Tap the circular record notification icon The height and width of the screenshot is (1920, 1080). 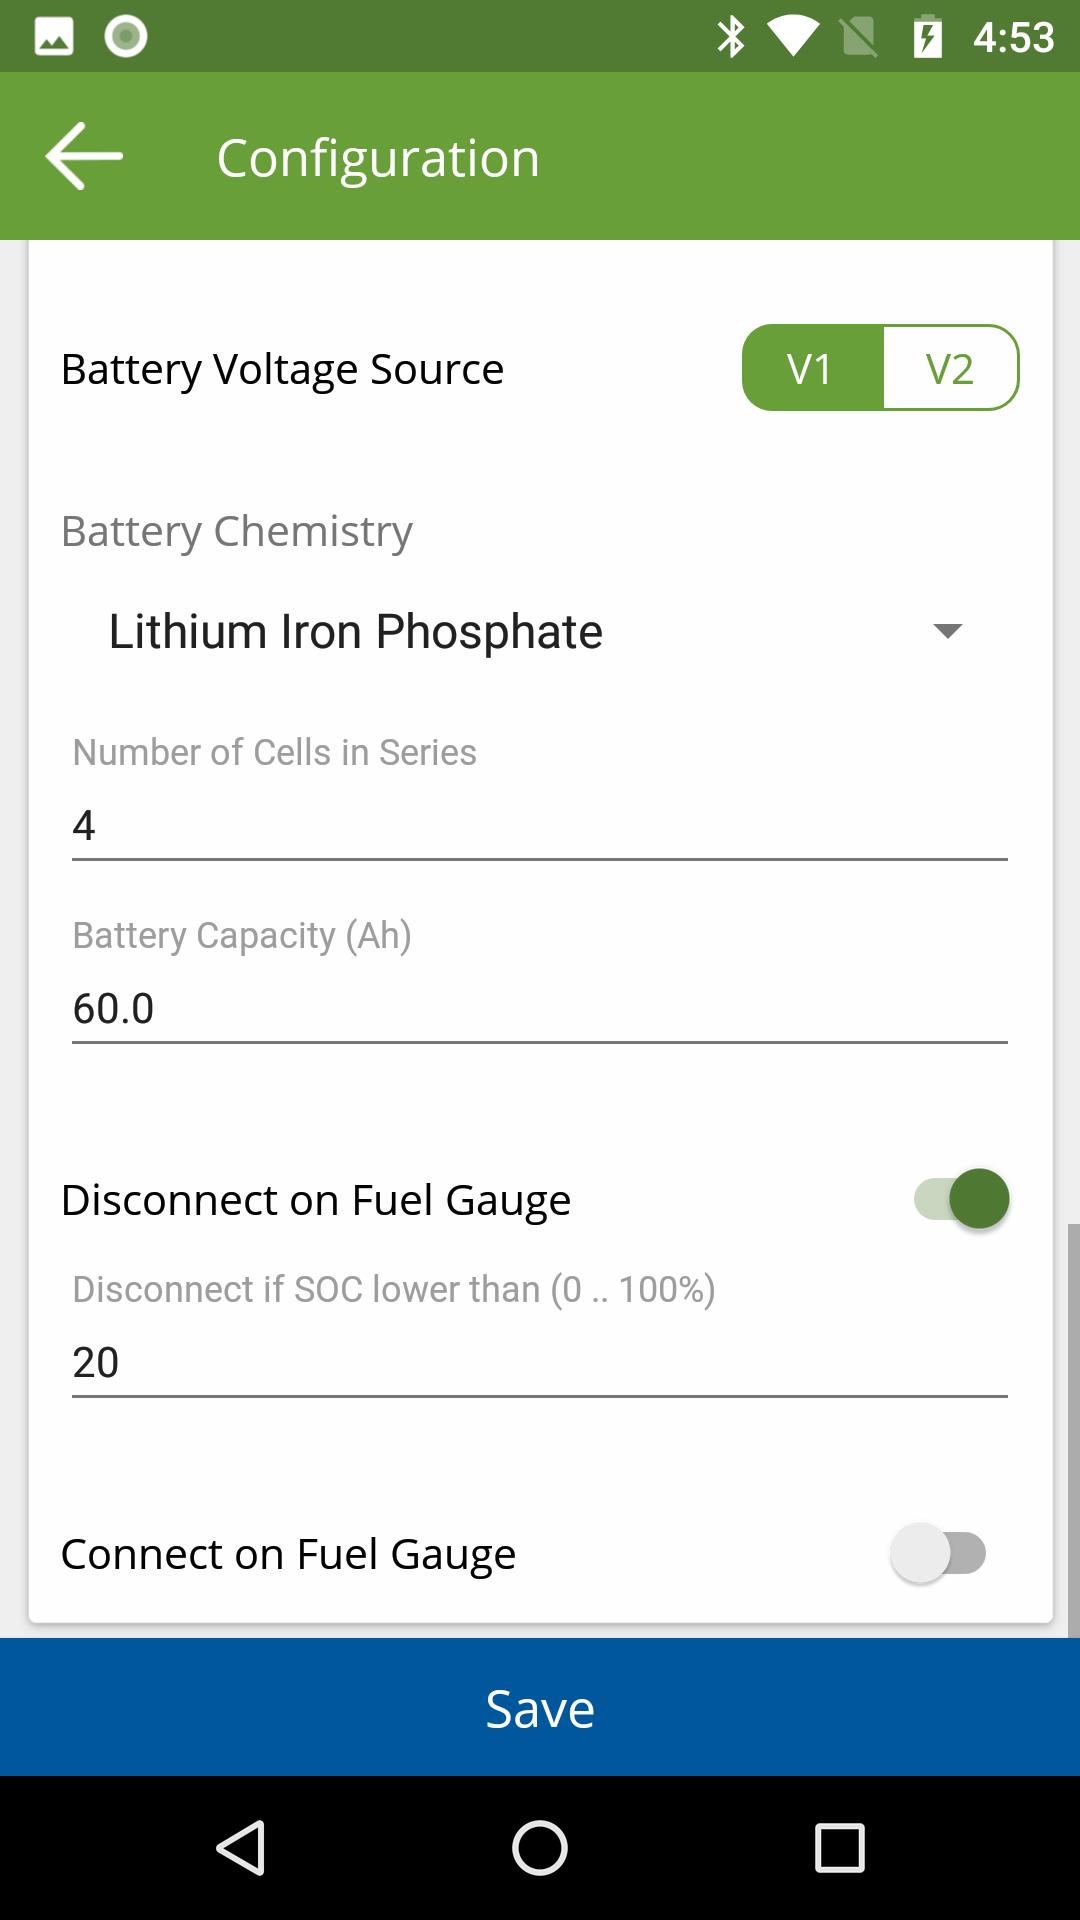(x=126, y=37)
